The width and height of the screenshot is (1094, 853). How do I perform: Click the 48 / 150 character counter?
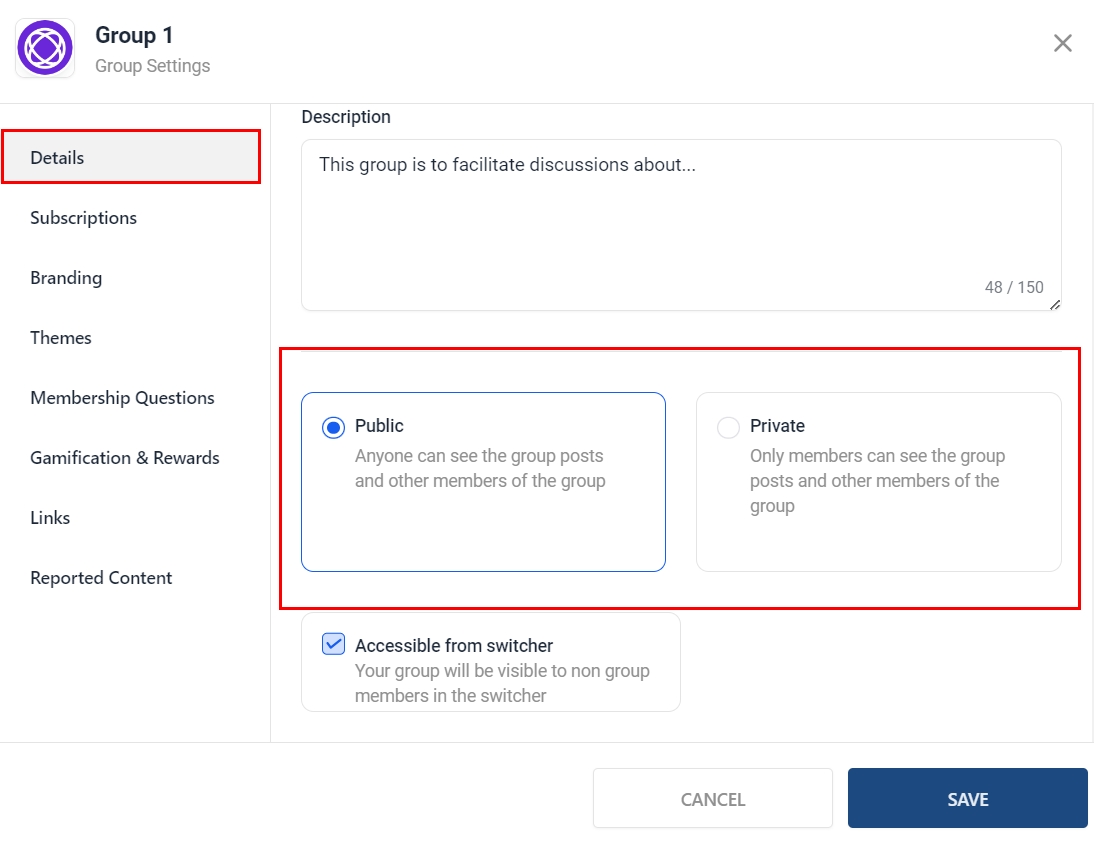coord(1013,287)
